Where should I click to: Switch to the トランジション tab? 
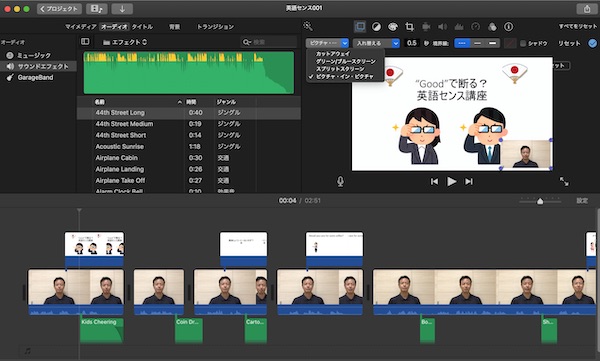(215, 26)
